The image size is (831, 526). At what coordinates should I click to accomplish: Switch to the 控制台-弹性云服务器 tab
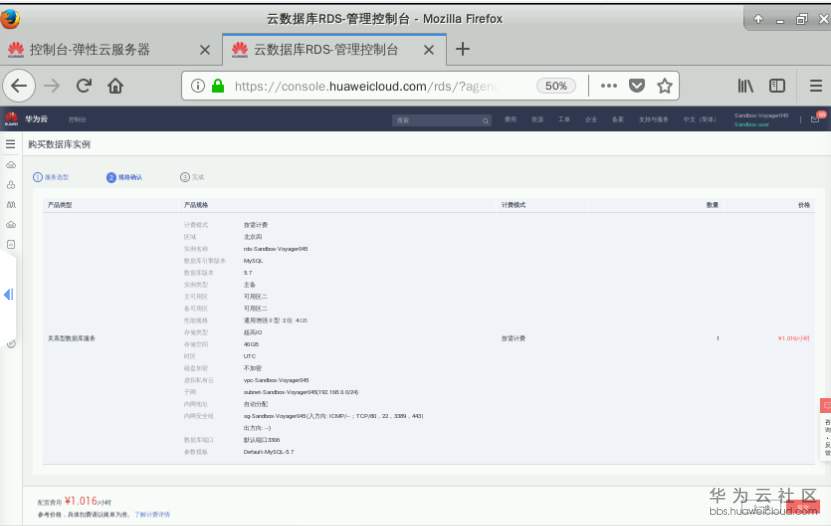coord(111,50)
